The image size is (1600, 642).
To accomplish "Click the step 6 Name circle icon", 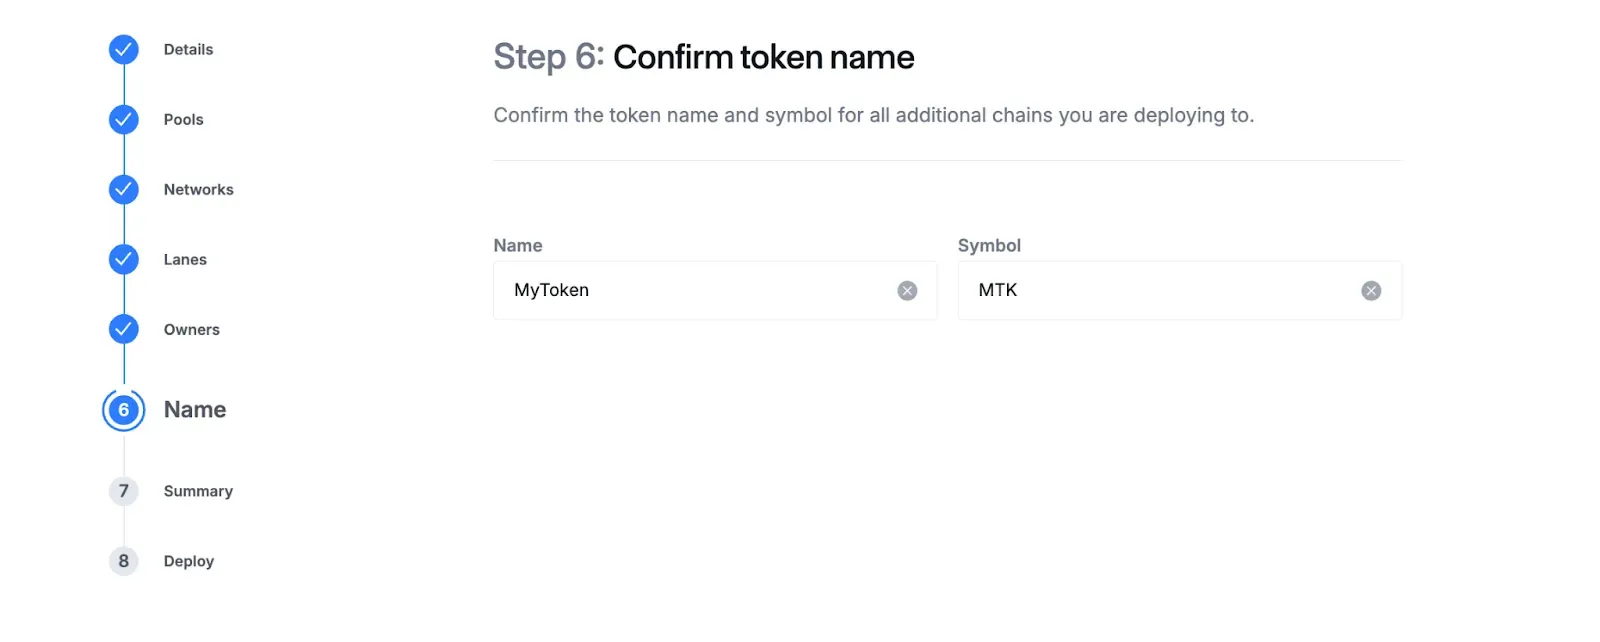I will (x=124, y=410).
